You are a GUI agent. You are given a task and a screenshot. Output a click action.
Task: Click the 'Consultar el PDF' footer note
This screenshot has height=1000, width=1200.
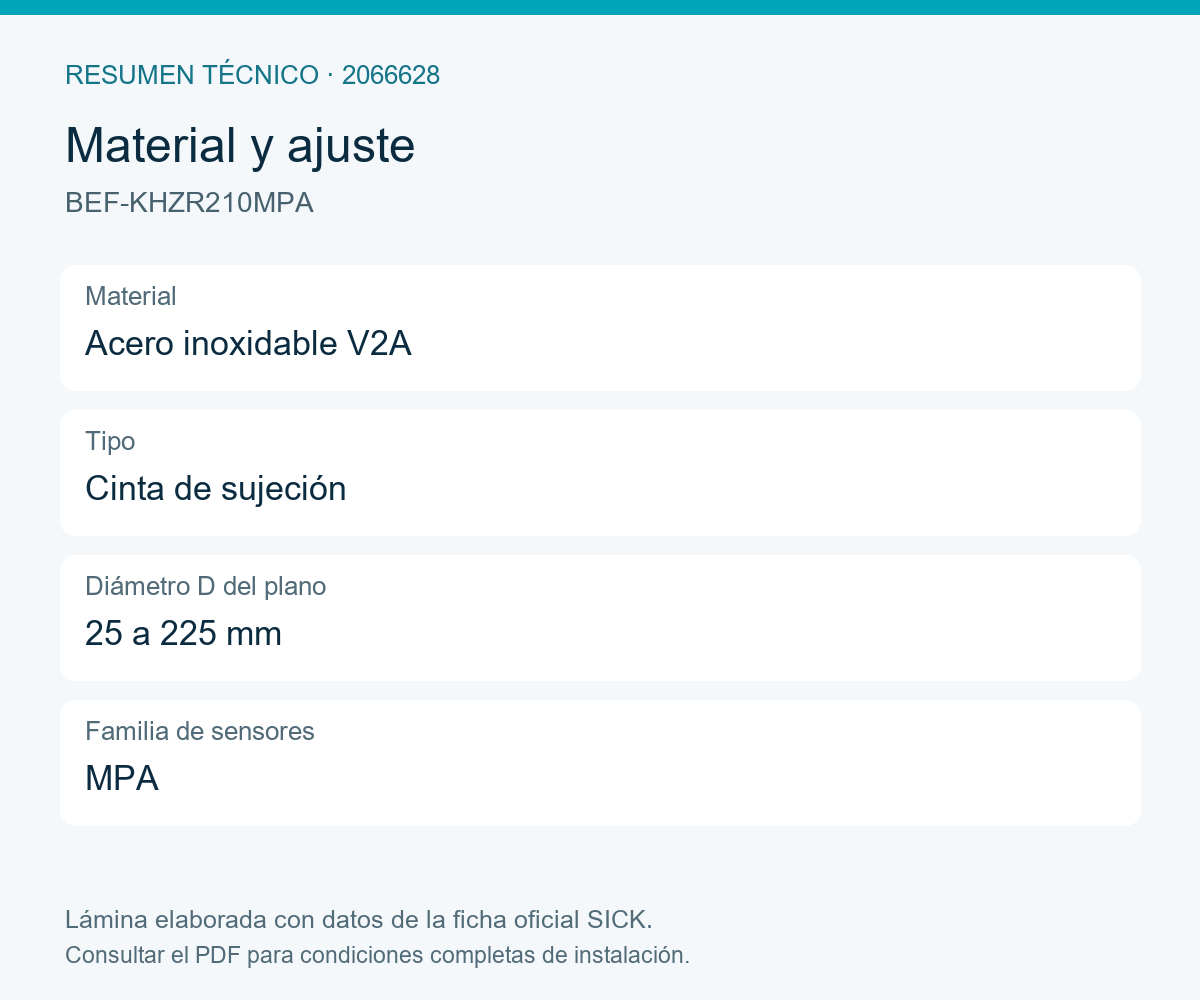pyautogui.click(x=377, y=955)
